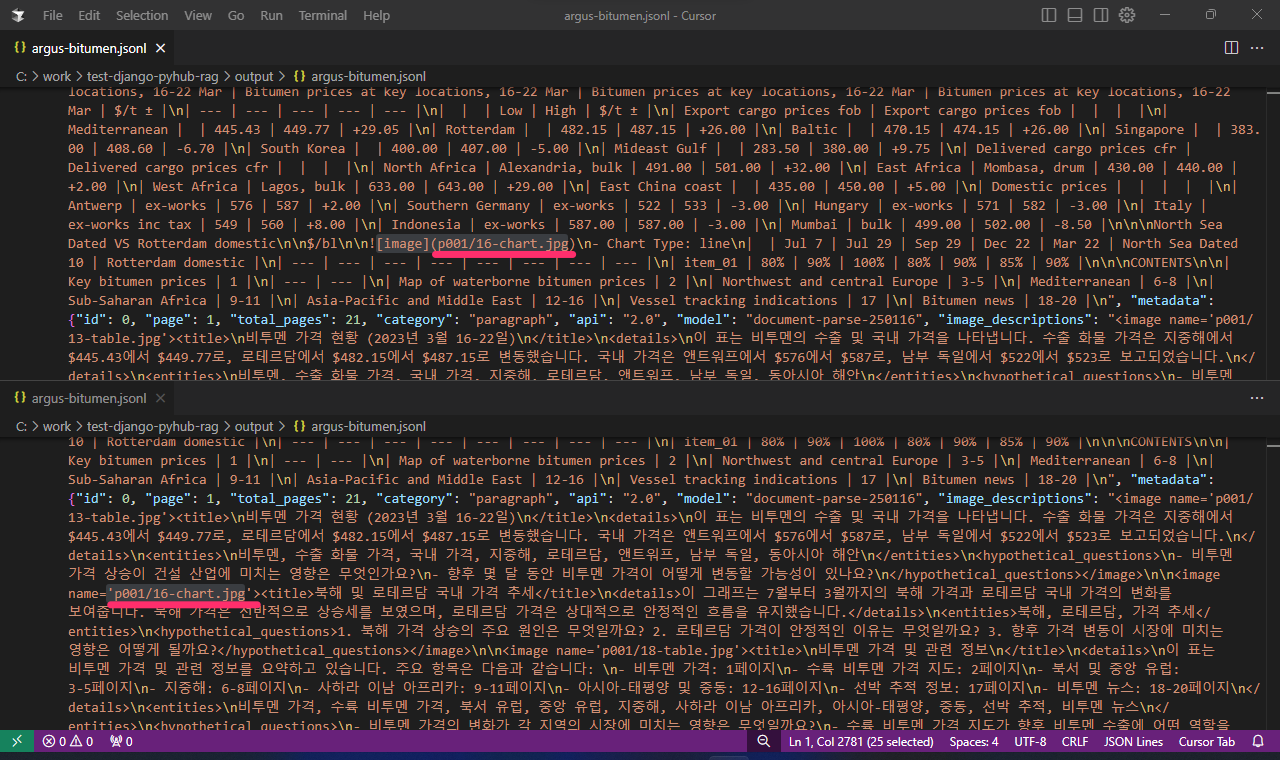Image resolution: width=1280 pixels, height=760 pixels.
Task: Click the Cursor app icon in title bar
Action: click(18, 16)
